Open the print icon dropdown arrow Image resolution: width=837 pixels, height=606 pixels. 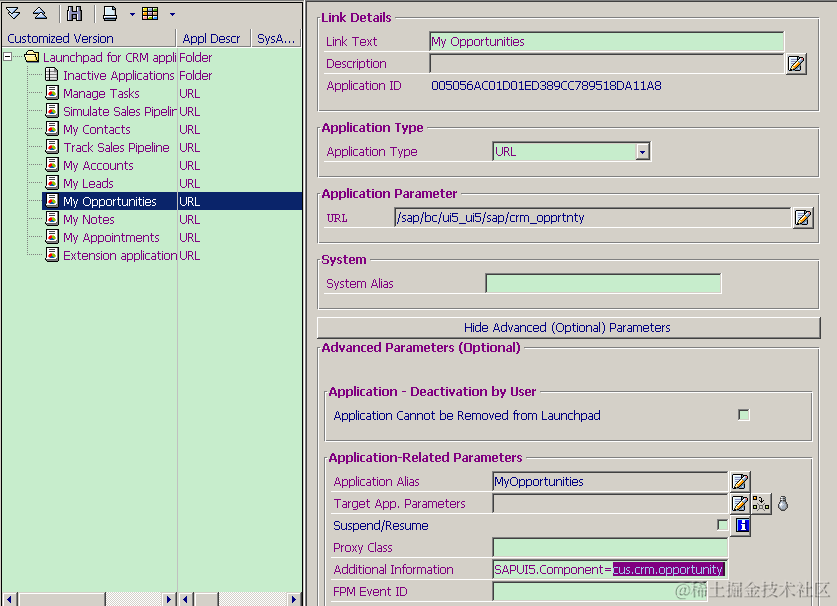(x=132, y=14)
